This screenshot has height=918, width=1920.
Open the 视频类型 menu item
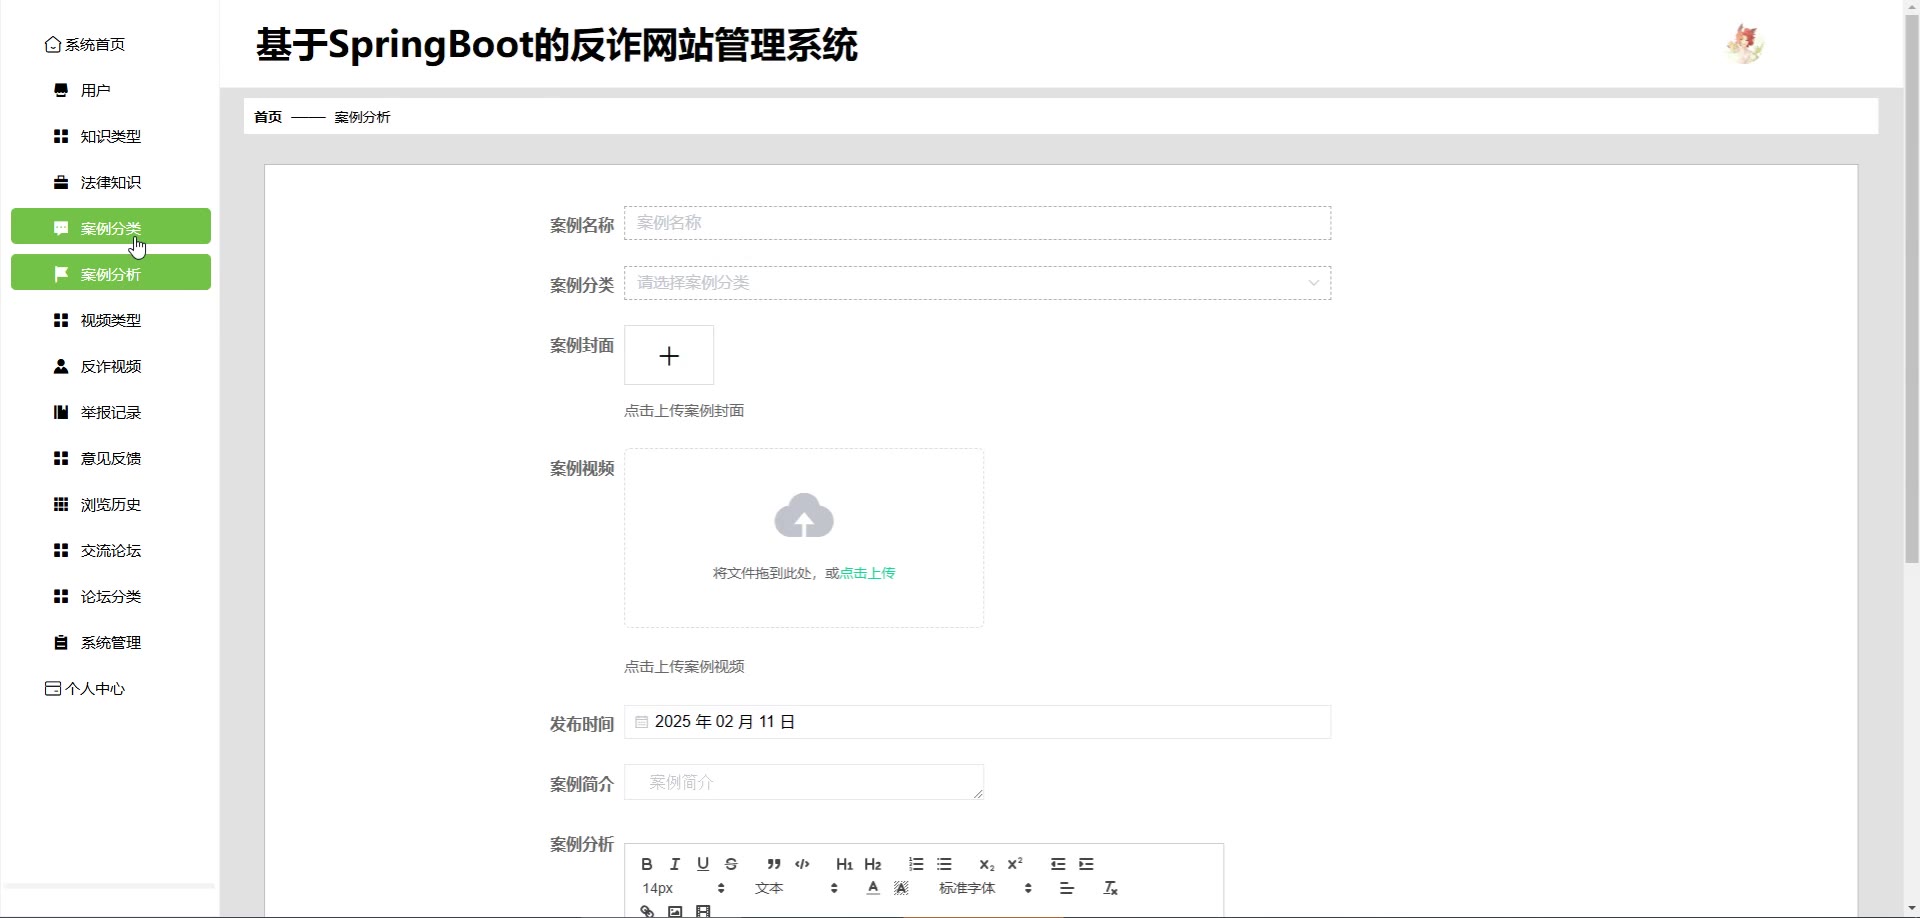pos(110,320)
